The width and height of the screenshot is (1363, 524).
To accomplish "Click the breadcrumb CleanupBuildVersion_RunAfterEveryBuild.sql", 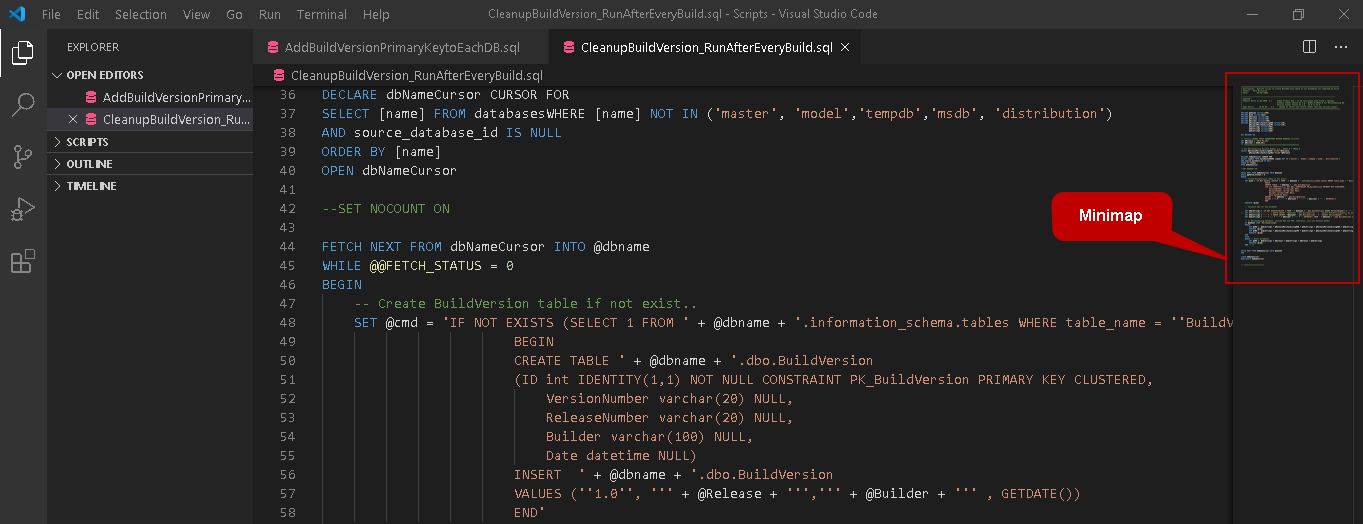I will [x=417, y=75].
